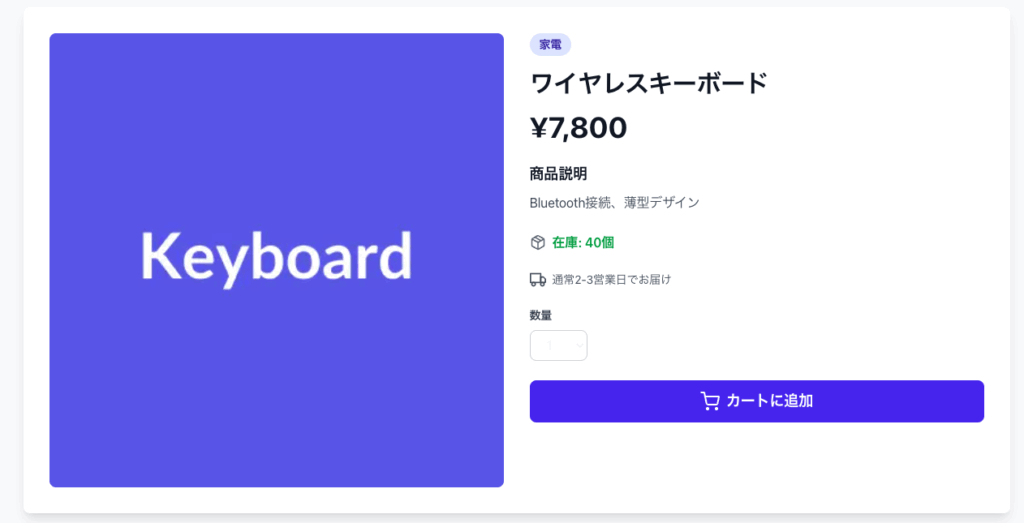1024x523 pixels.
Task: Click the 通常2-3営業日でお届け delivery text
Action: click(611, 279)
